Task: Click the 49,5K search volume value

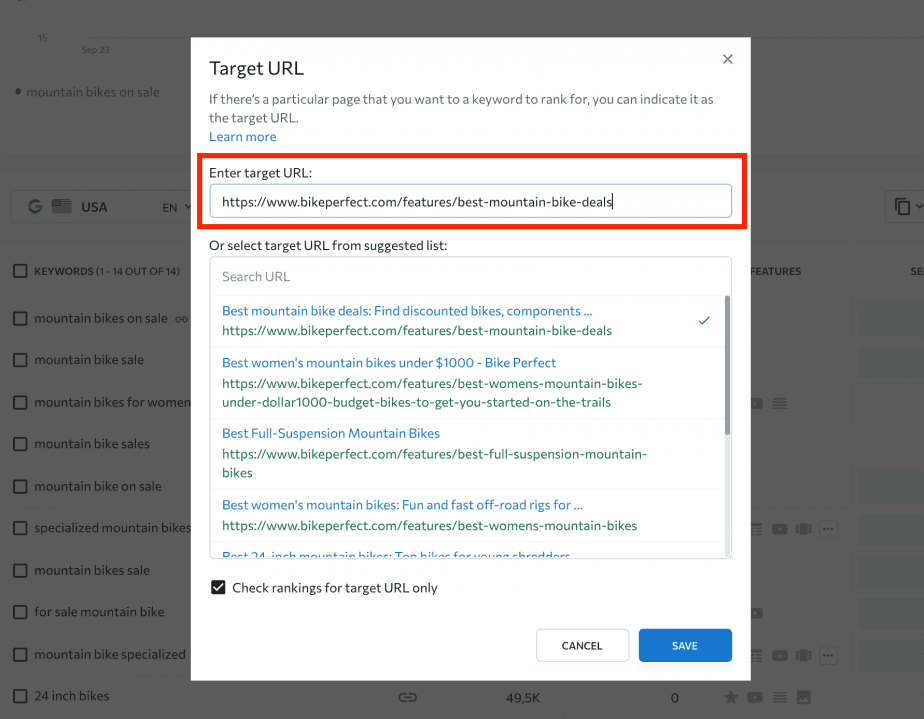Action: click(523, 698)
